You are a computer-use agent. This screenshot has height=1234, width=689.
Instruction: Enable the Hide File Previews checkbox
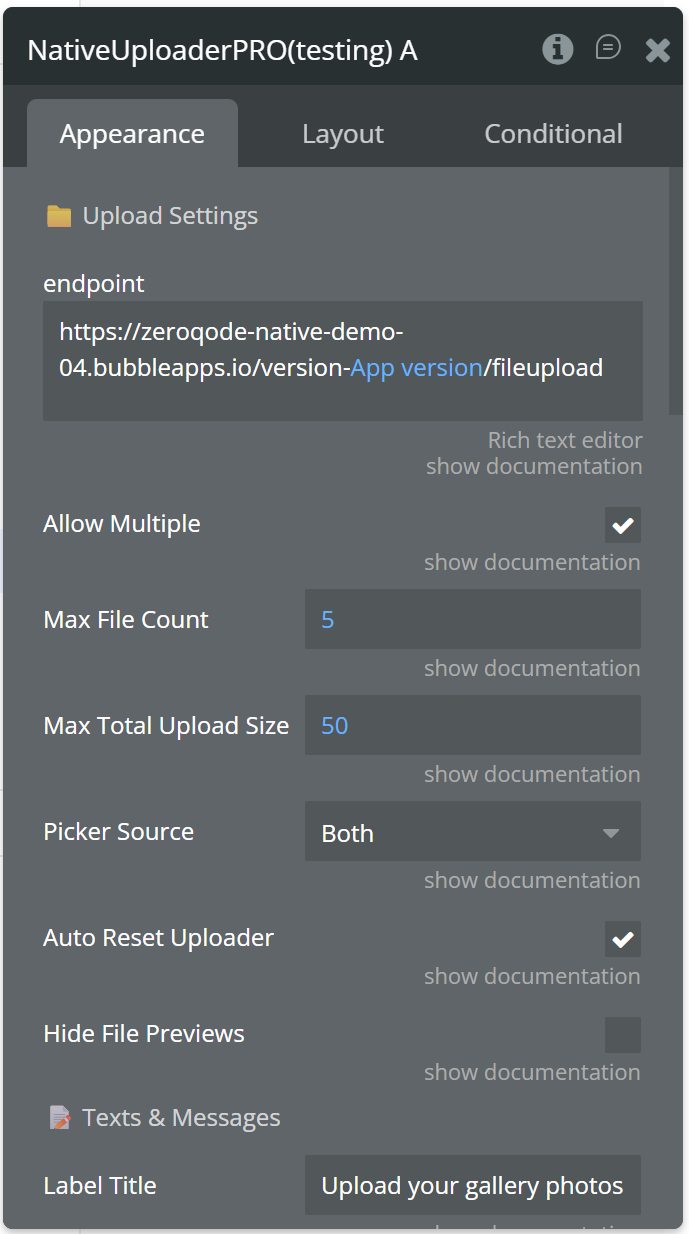(x=622, y=1035)
